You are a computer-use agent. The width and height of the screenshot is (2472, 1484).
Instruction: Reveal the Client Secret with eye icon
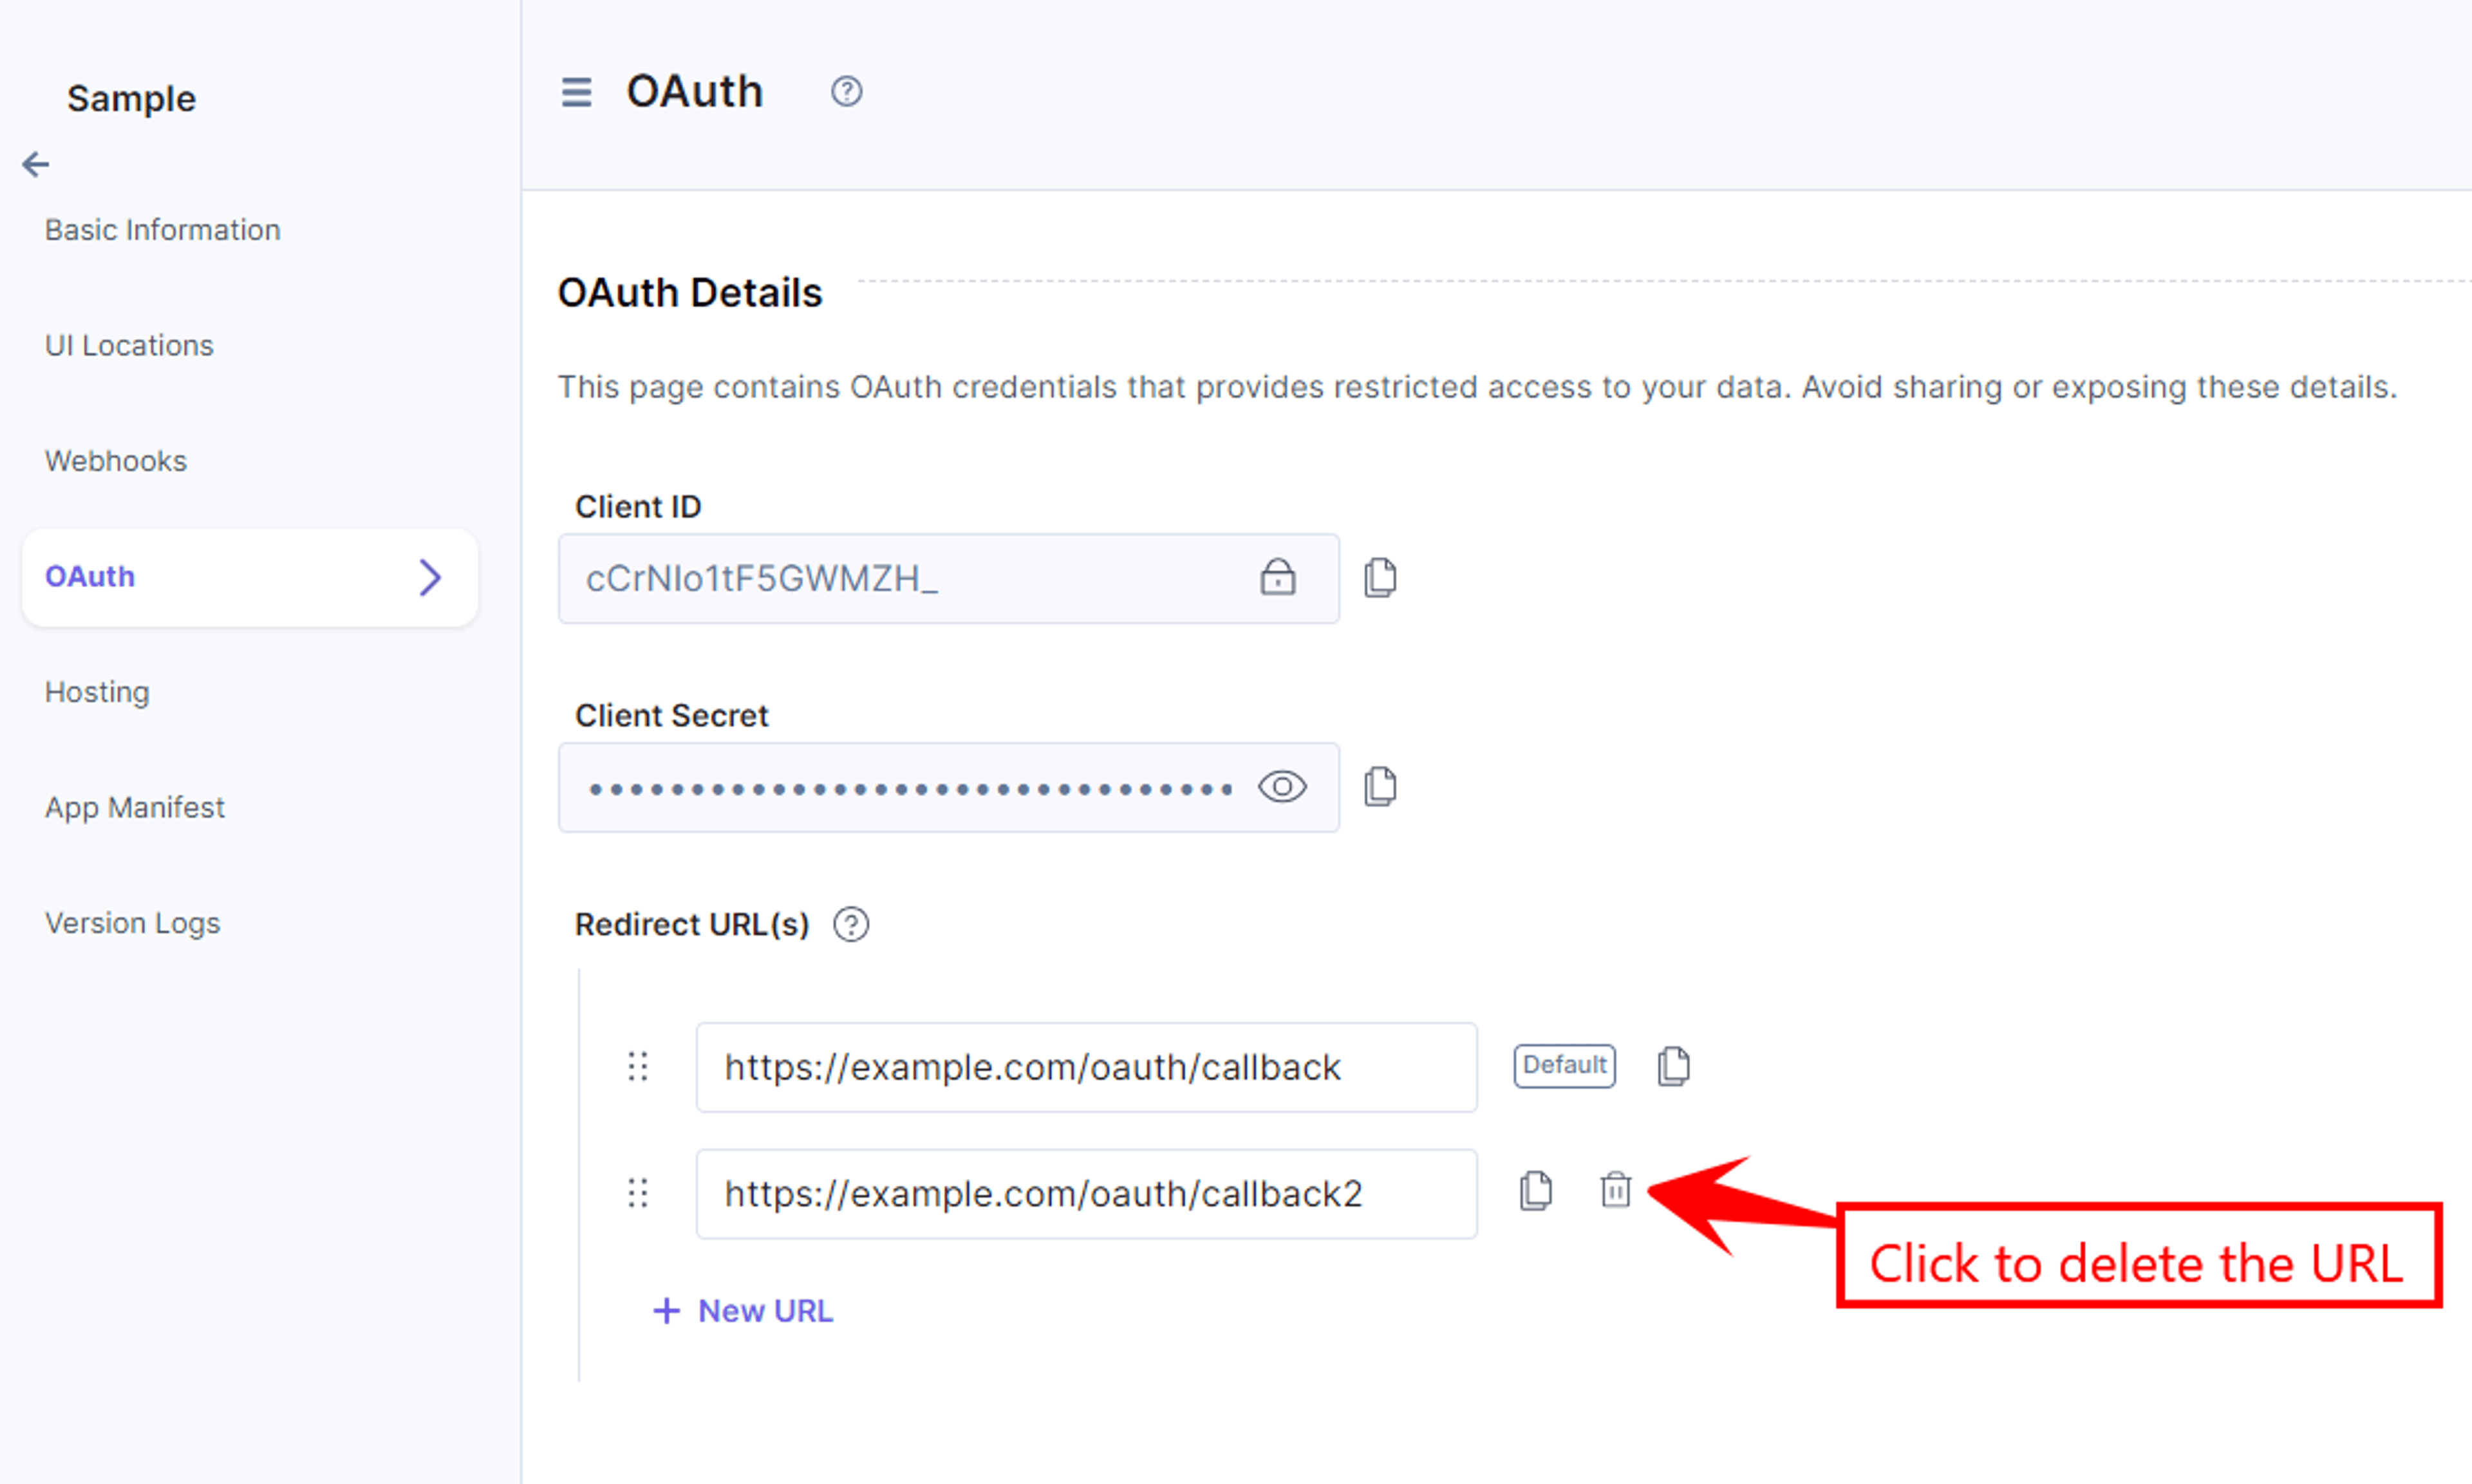click(x=1282, y=787)
